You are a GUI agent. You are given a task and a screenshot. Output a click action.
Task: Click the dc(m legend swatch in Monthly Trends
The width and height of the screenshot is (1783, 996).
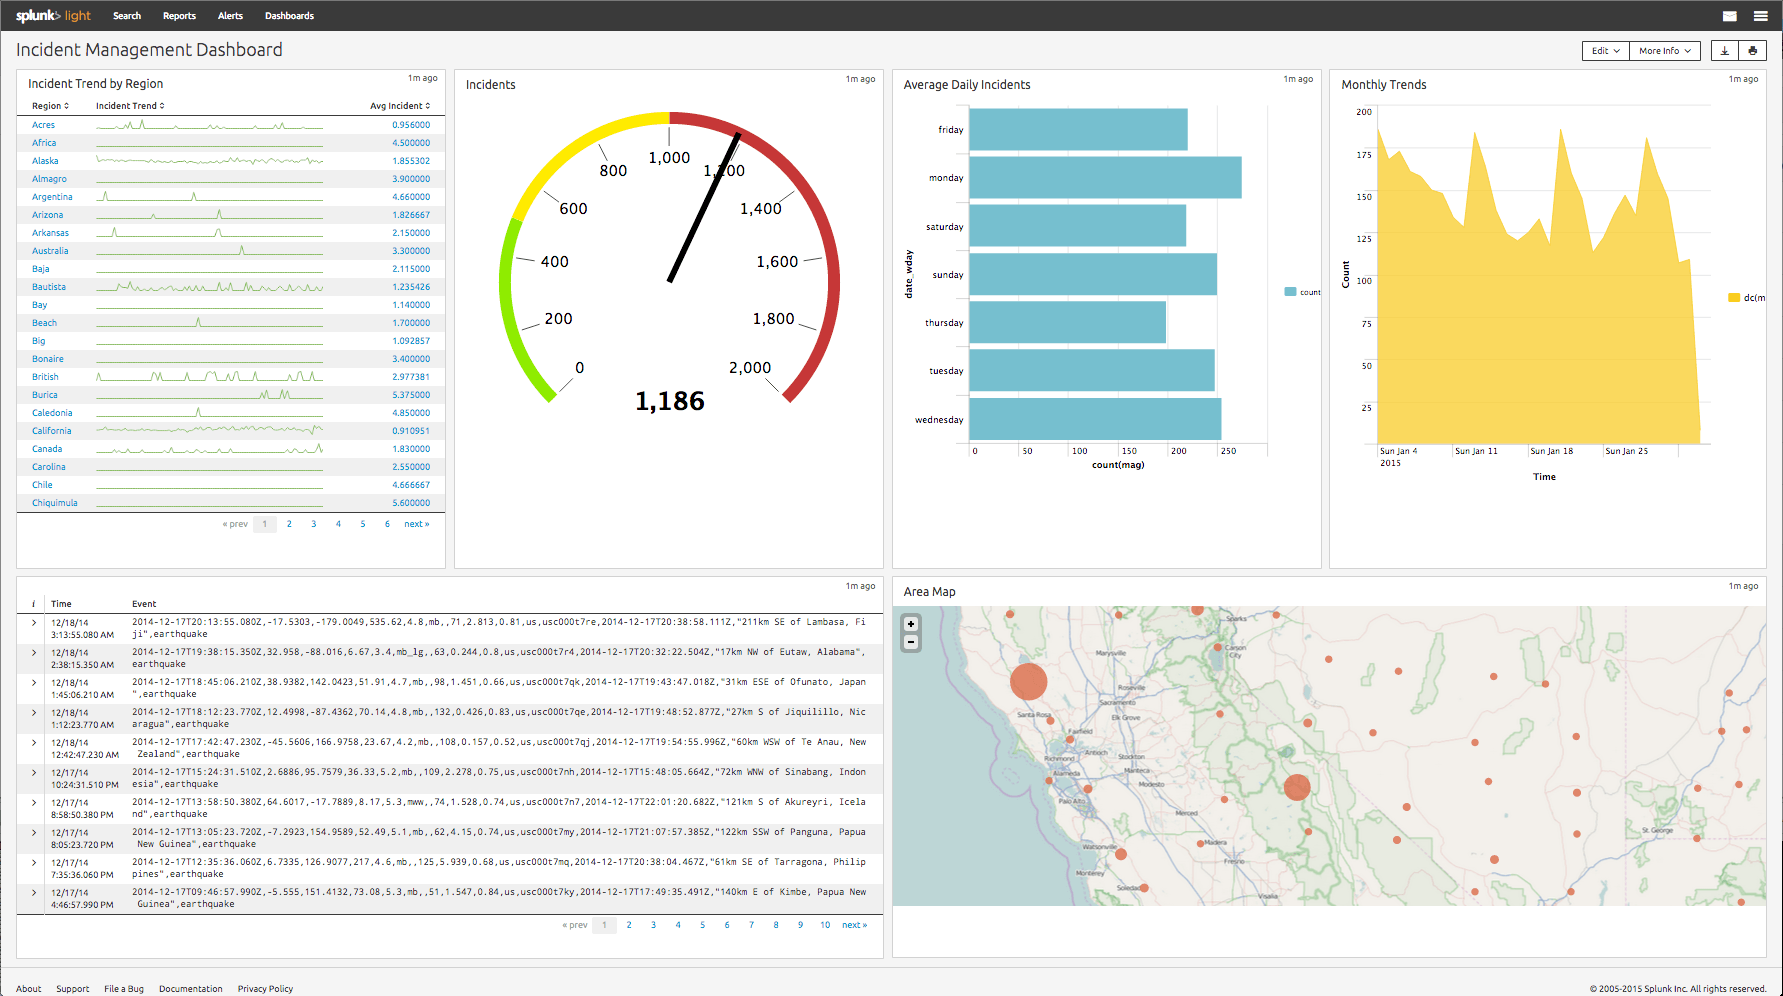[x=1734, y=297]
